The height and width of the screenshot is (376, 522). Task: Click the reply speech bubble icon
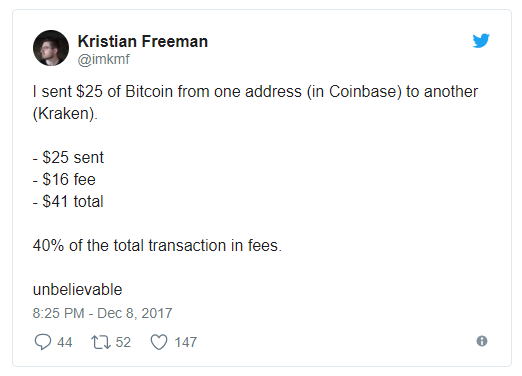(x=43, y=342)
